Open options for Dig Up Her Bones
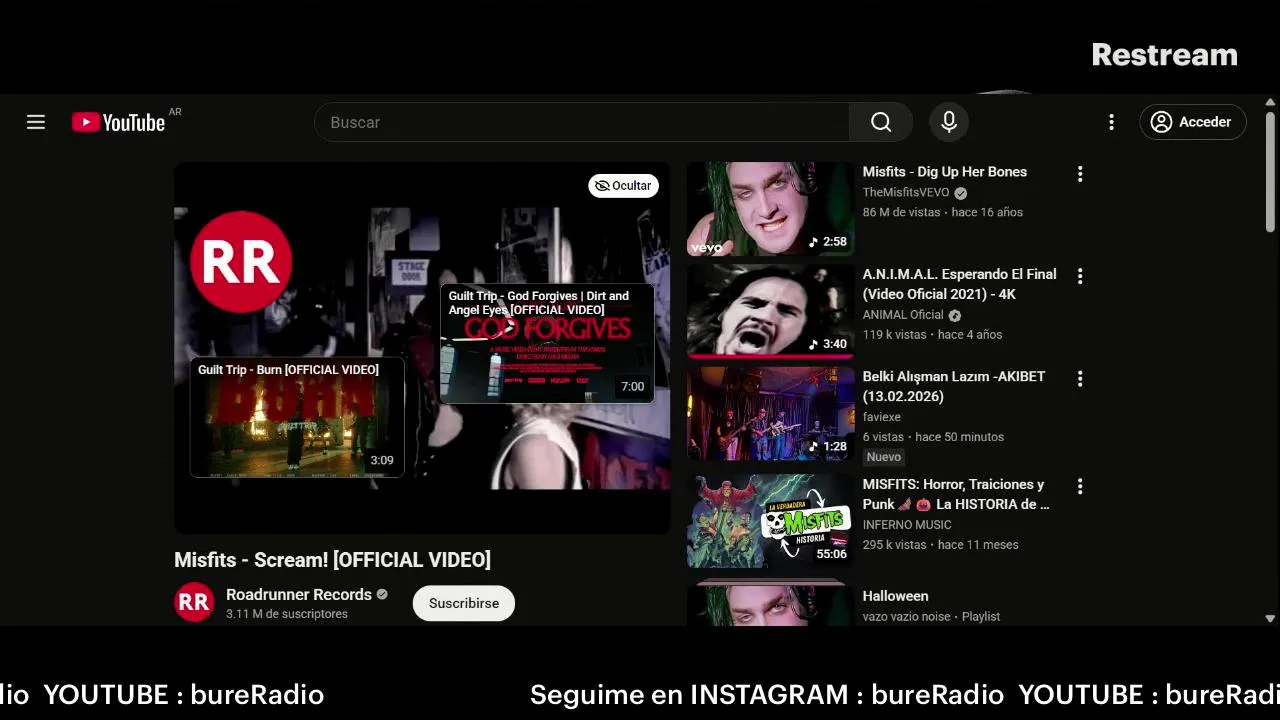The height and width of the screenshot is (720, 1280). (x=1080, y=174)
